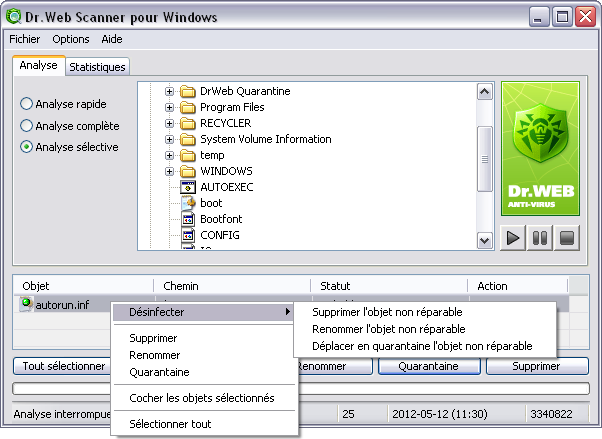The height and width of the screenshot is (439, 602).
Task: Select the Bootfont tree item label
Action: tap(221, 219)
